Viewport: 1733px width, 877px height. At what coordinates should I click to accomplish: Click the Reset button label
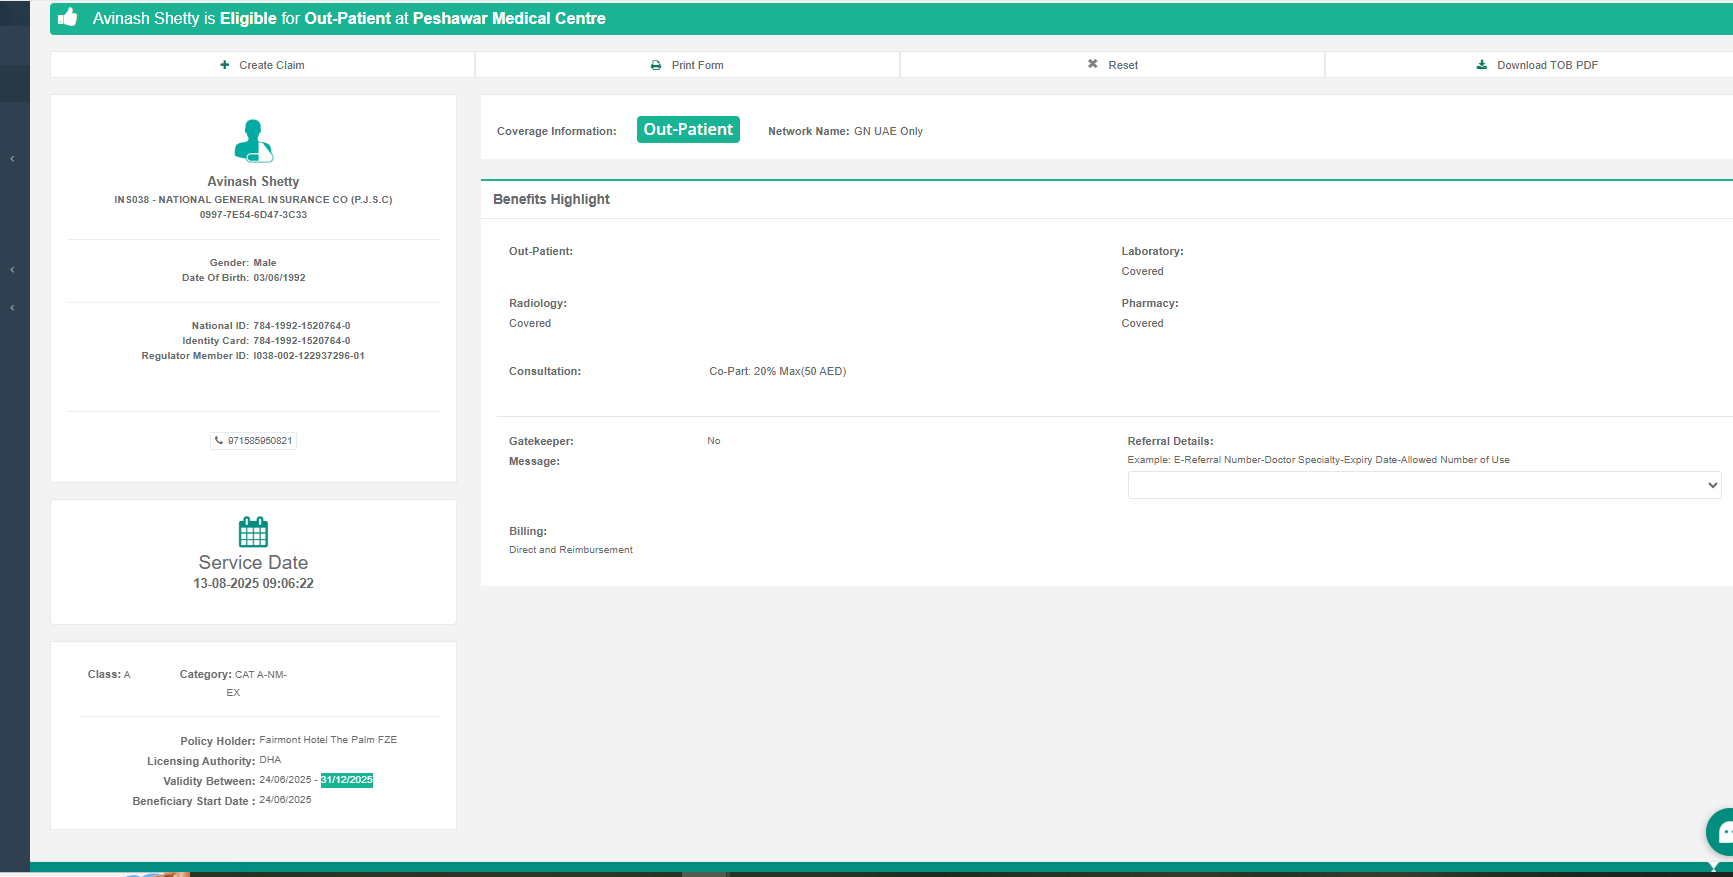1123,65
